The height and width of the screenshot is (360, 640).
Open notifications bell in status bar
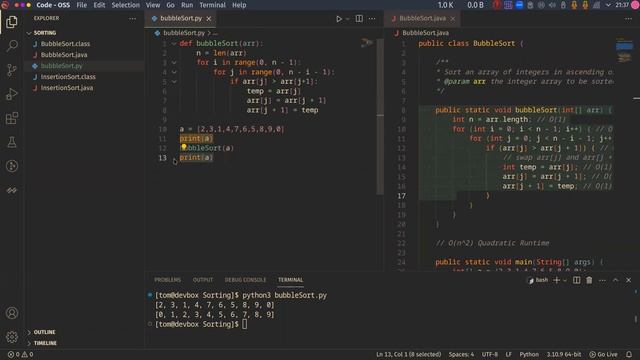click(x=629, y=354)
